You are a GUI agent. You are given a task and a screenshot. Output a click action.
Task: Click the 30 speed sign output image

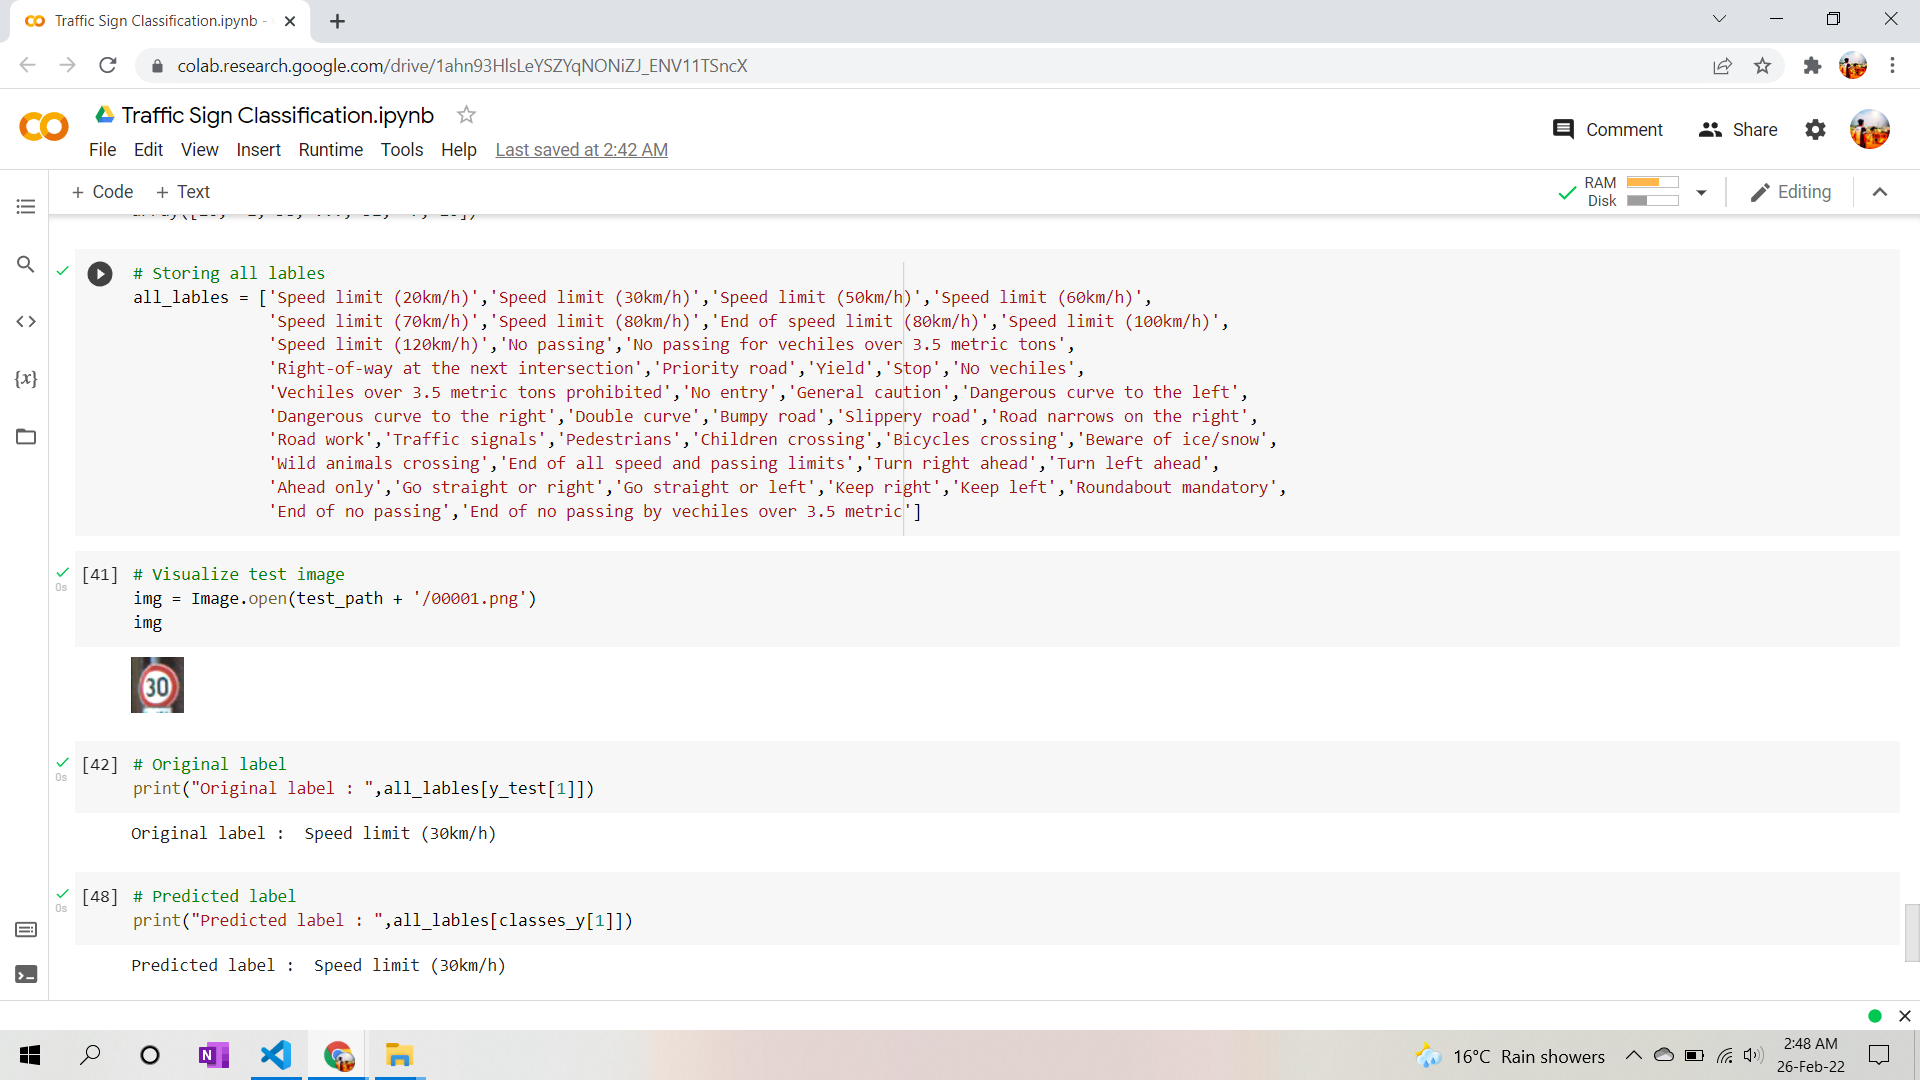coord(157,685)
